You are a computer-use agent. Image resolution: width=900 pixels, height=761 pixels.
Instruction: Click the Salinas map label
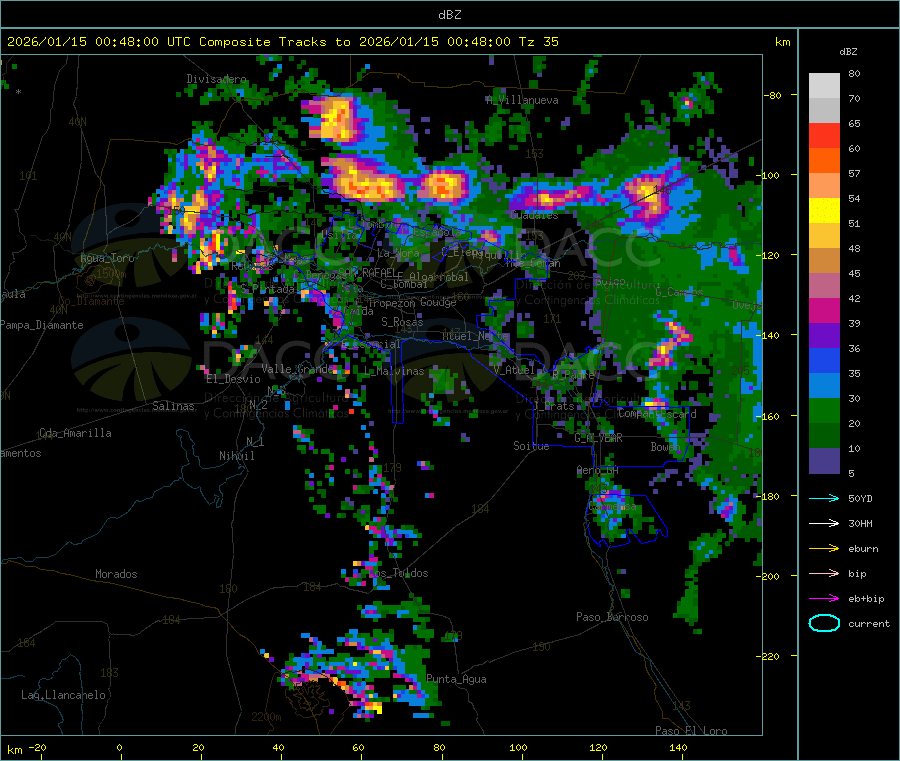pos(173,406)
